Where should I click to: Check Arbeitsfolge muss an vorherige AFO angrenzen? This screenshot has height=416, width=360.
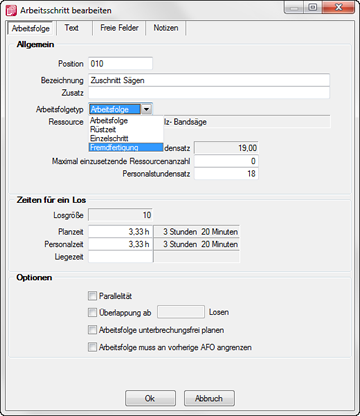coord(92,347)
